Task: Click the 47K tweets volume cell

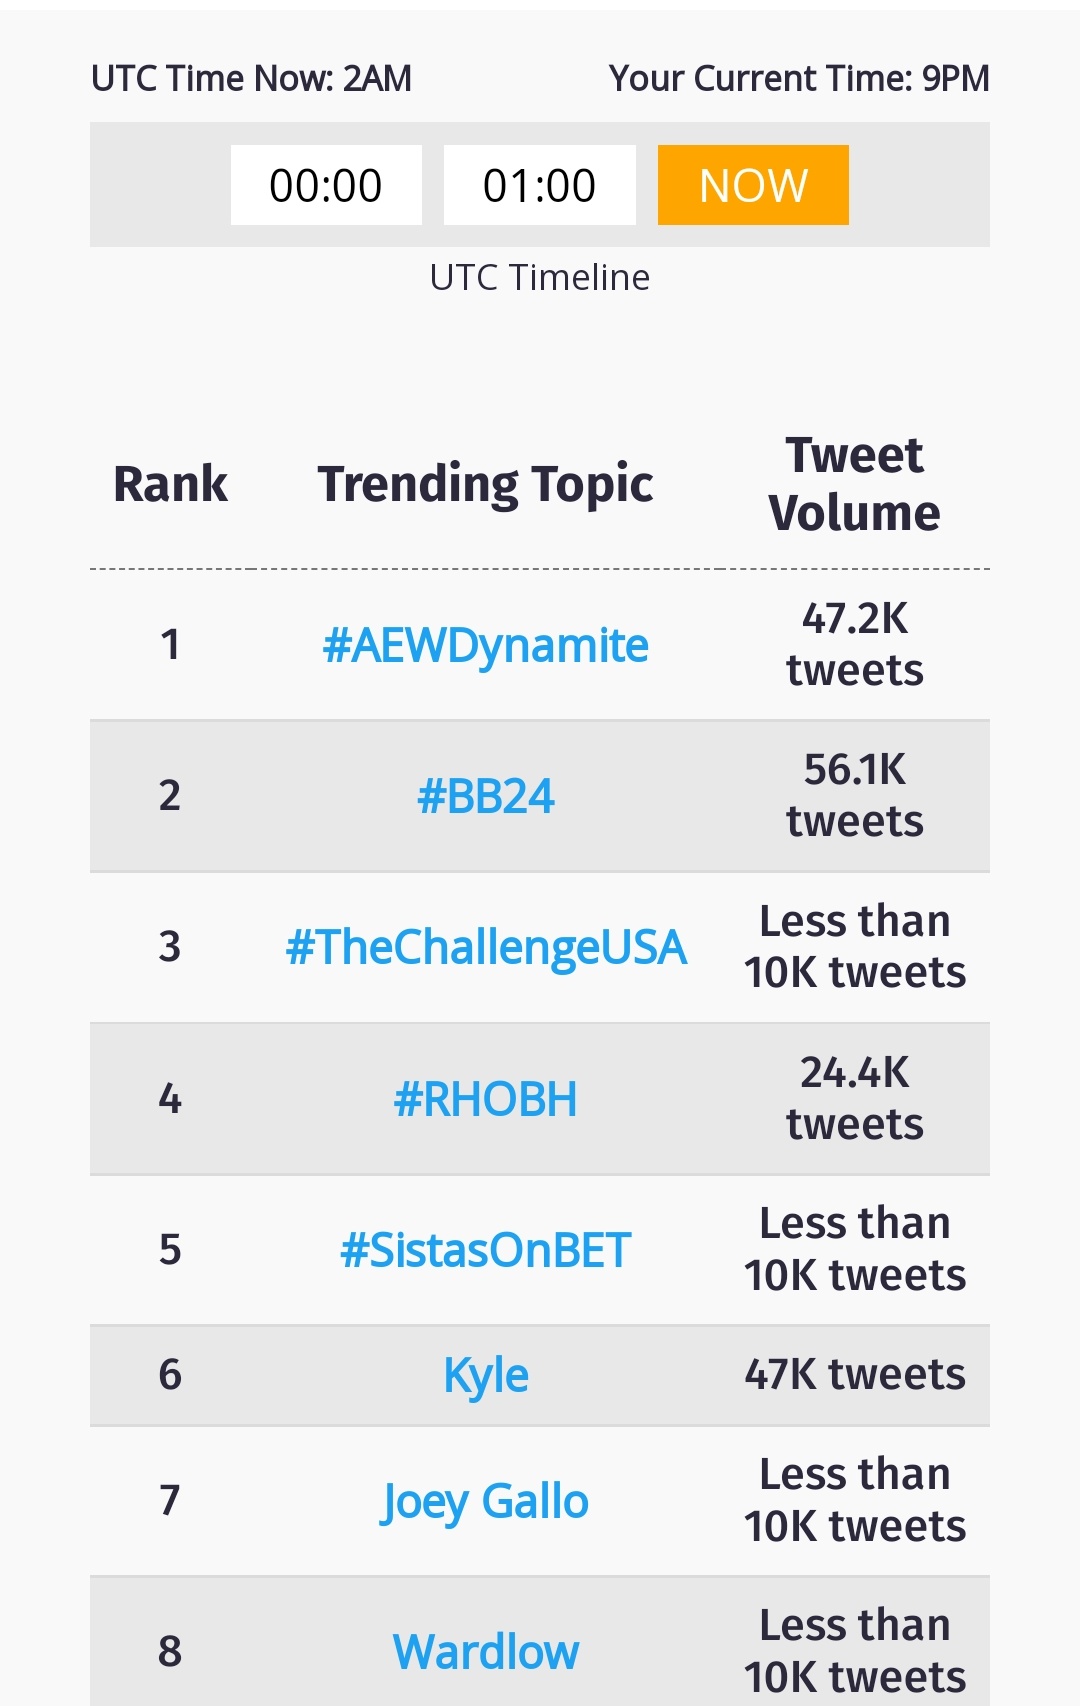Action: pos(855,1375)
